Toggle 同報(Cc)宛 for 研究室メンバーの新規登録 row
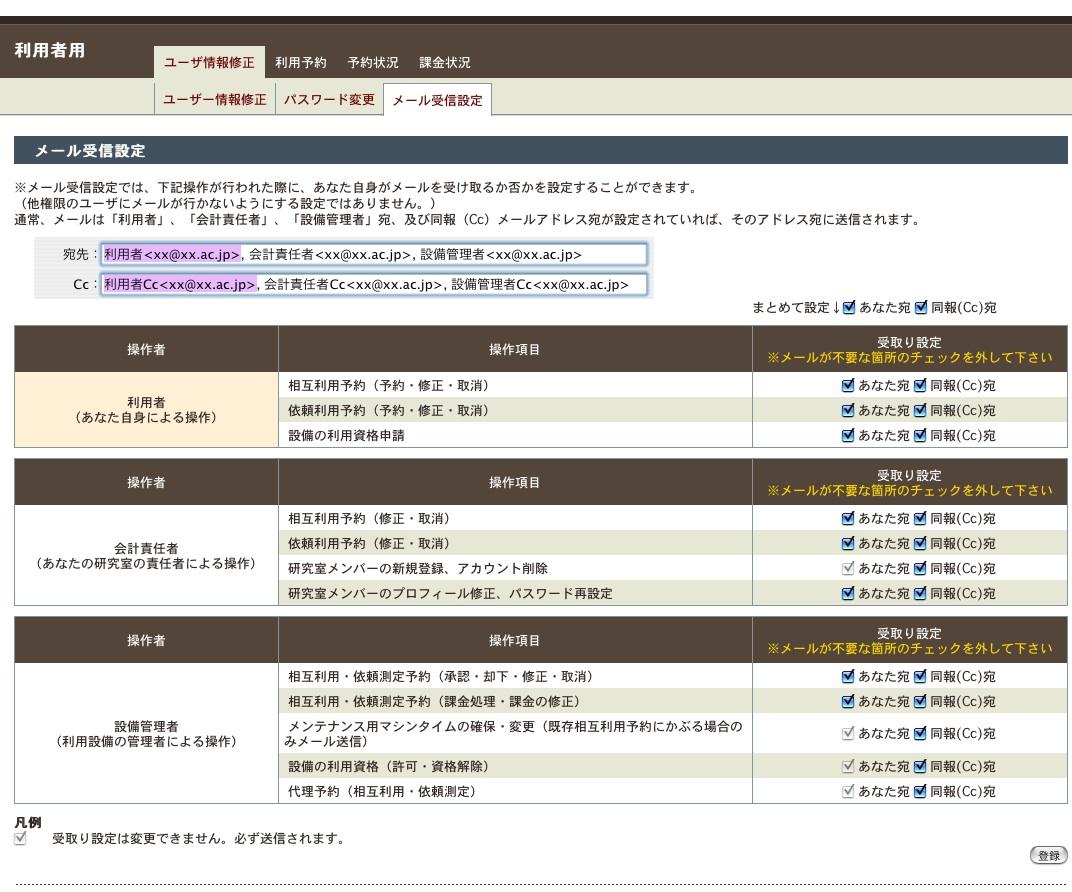Screen dimensions: 1072x892 tap(921, 568)
